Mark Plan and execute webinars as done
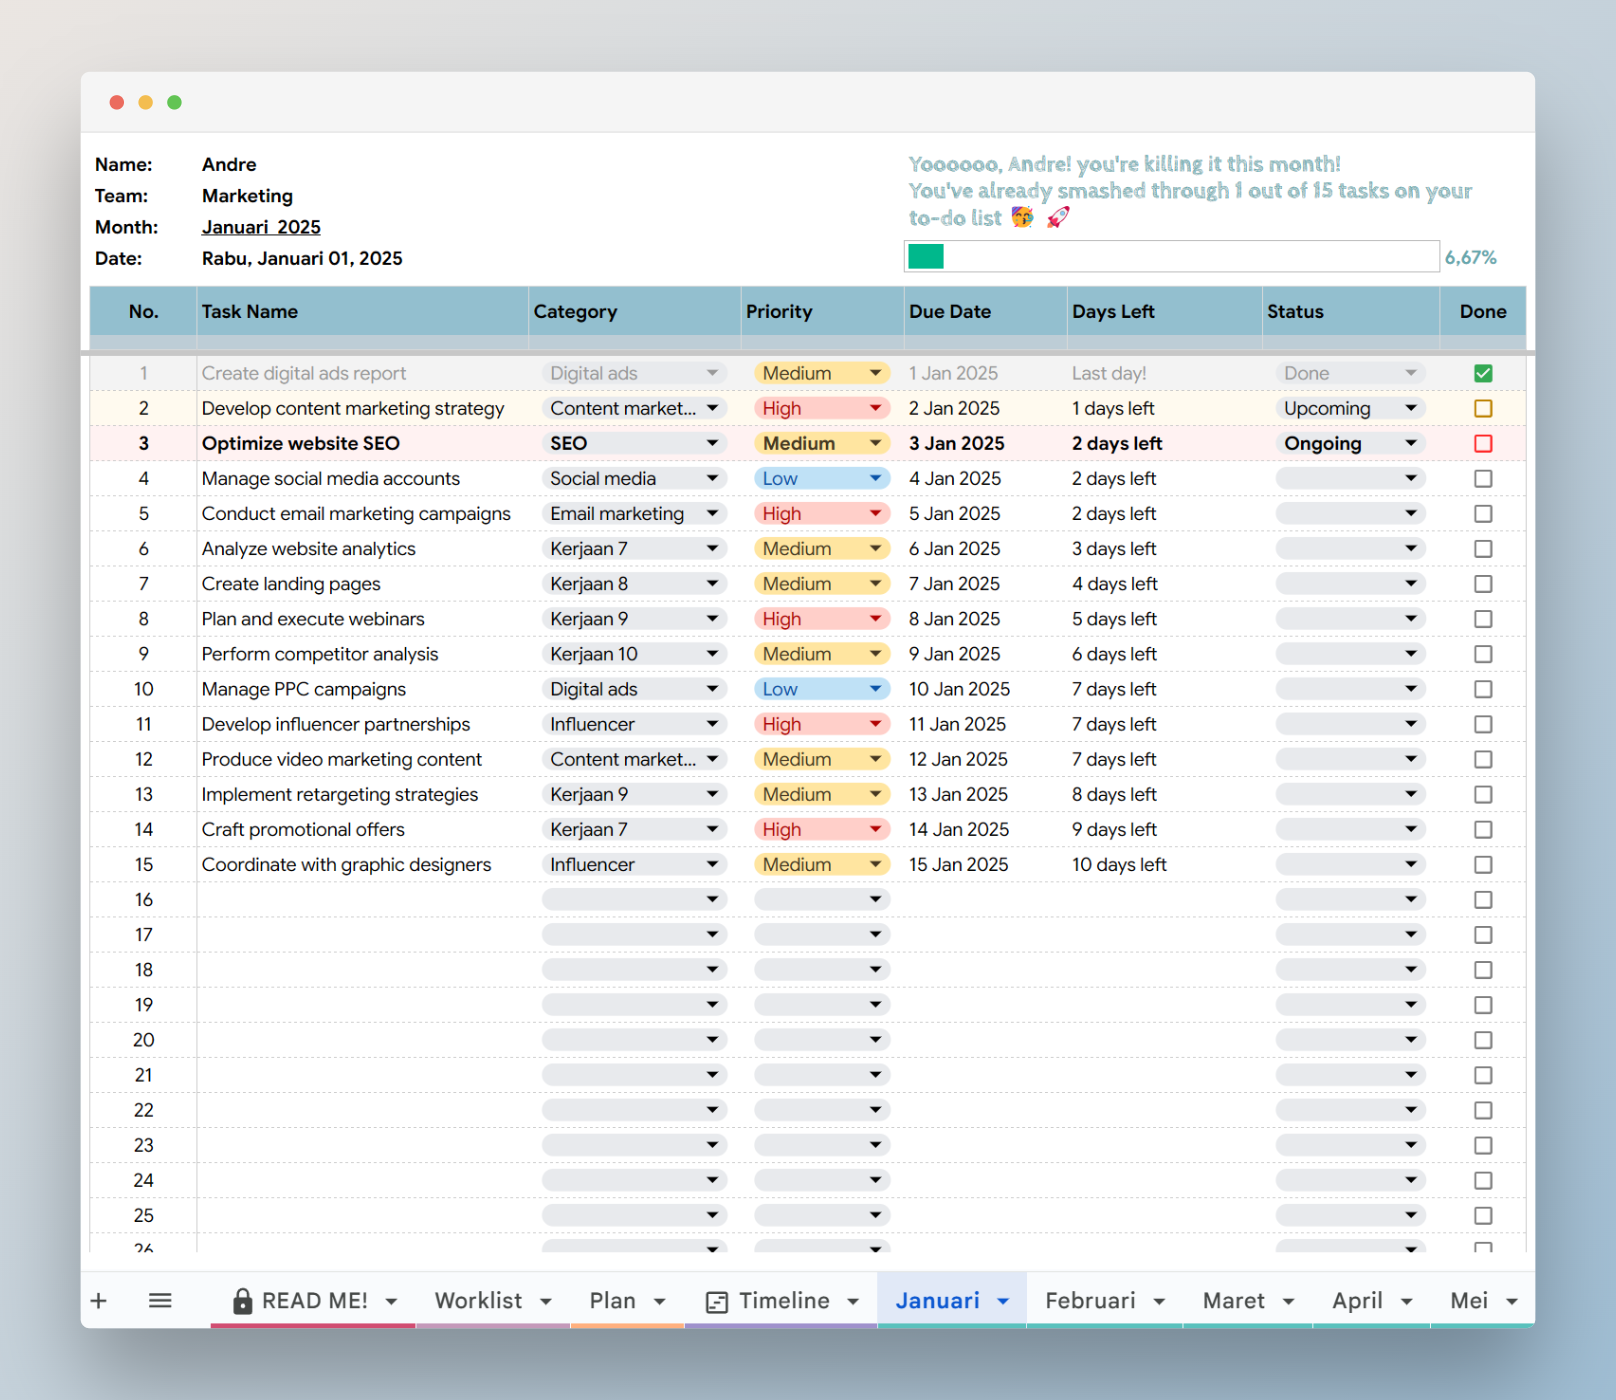This screenshot has width=1616, height=1400. point(1483,619)
